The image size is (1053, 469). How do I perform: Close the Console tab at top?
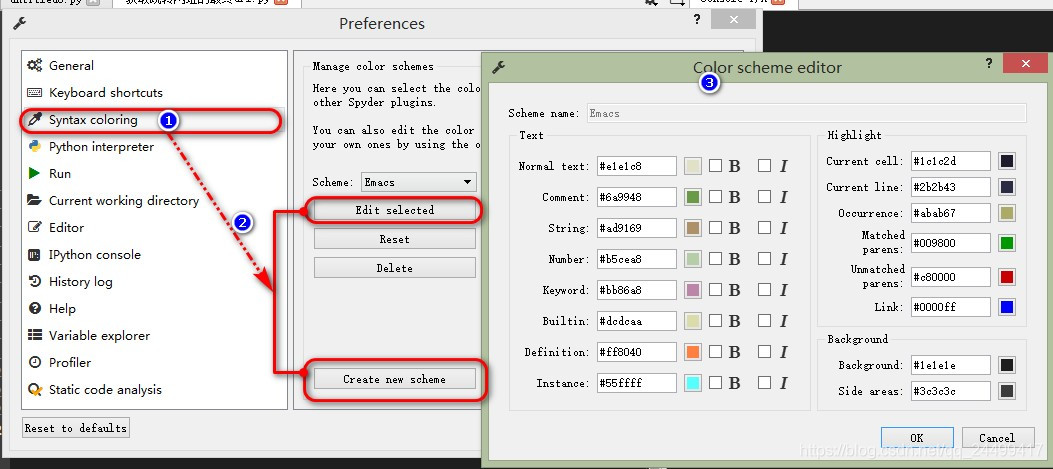[x=777, y=2]
